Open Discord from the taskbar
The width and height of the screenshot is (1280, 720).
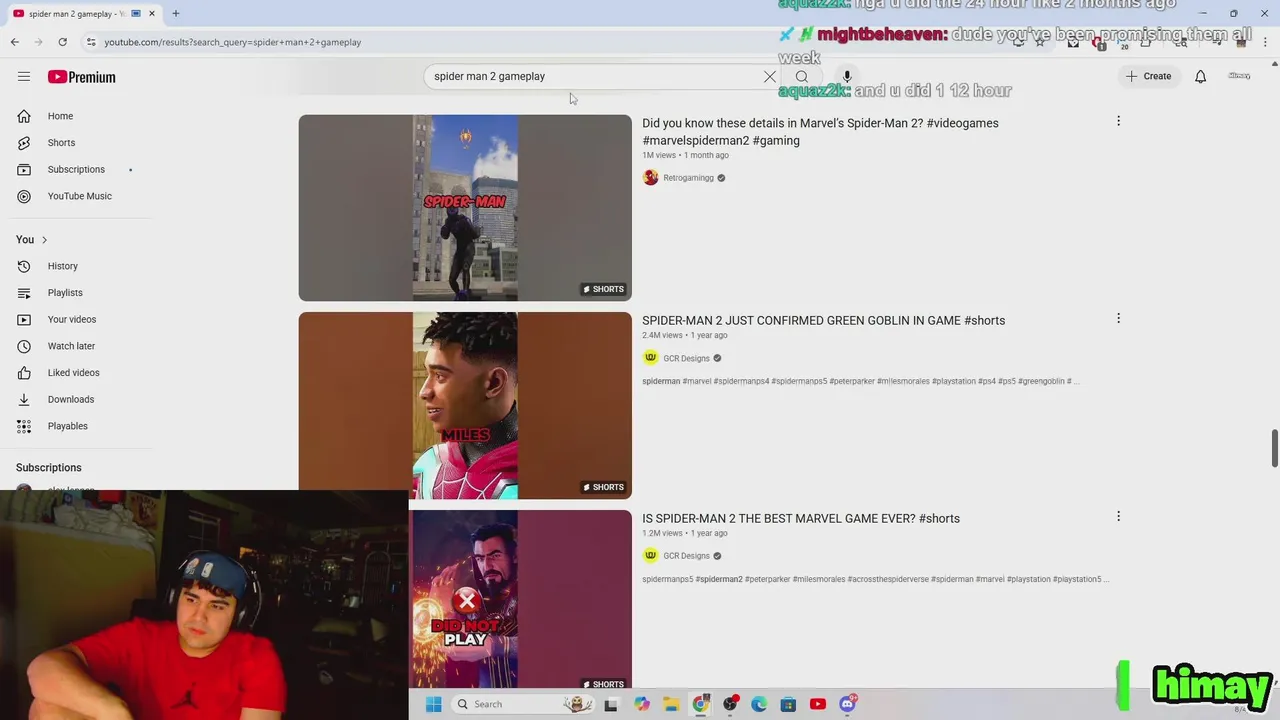848,704
